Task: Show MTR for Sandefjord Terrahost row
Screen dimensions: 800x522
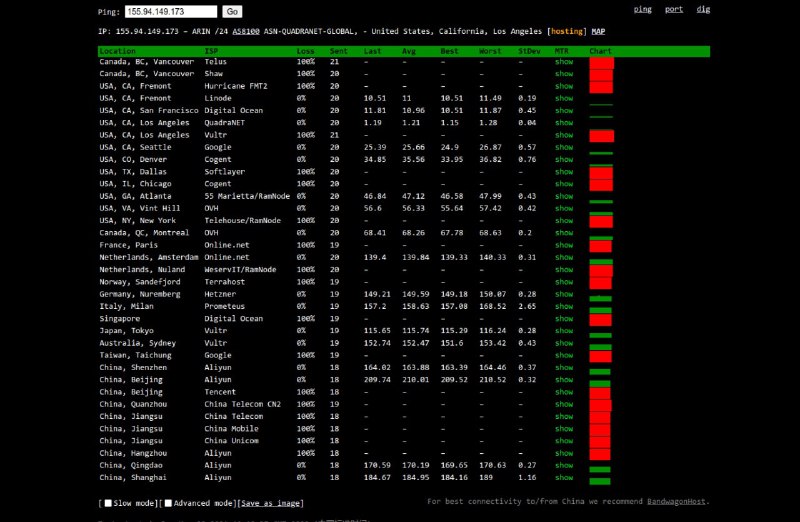Action: click(564, 282)
